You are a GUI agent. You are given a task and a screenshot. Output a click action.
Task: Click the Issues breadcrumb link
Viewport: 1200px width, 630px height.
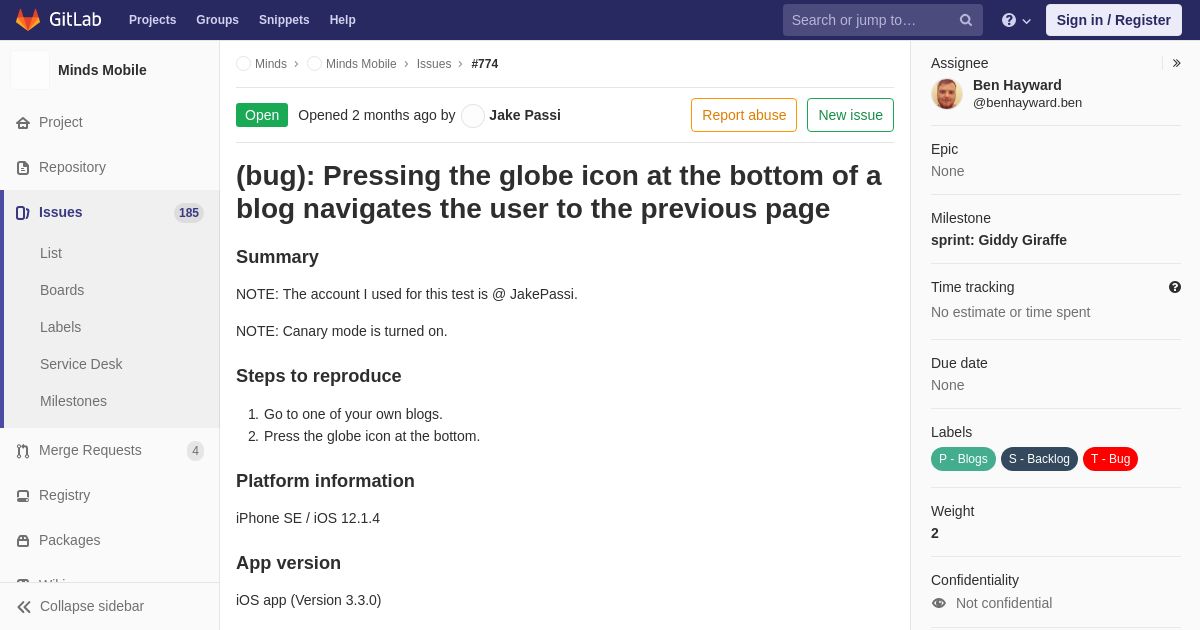[434, 64]
